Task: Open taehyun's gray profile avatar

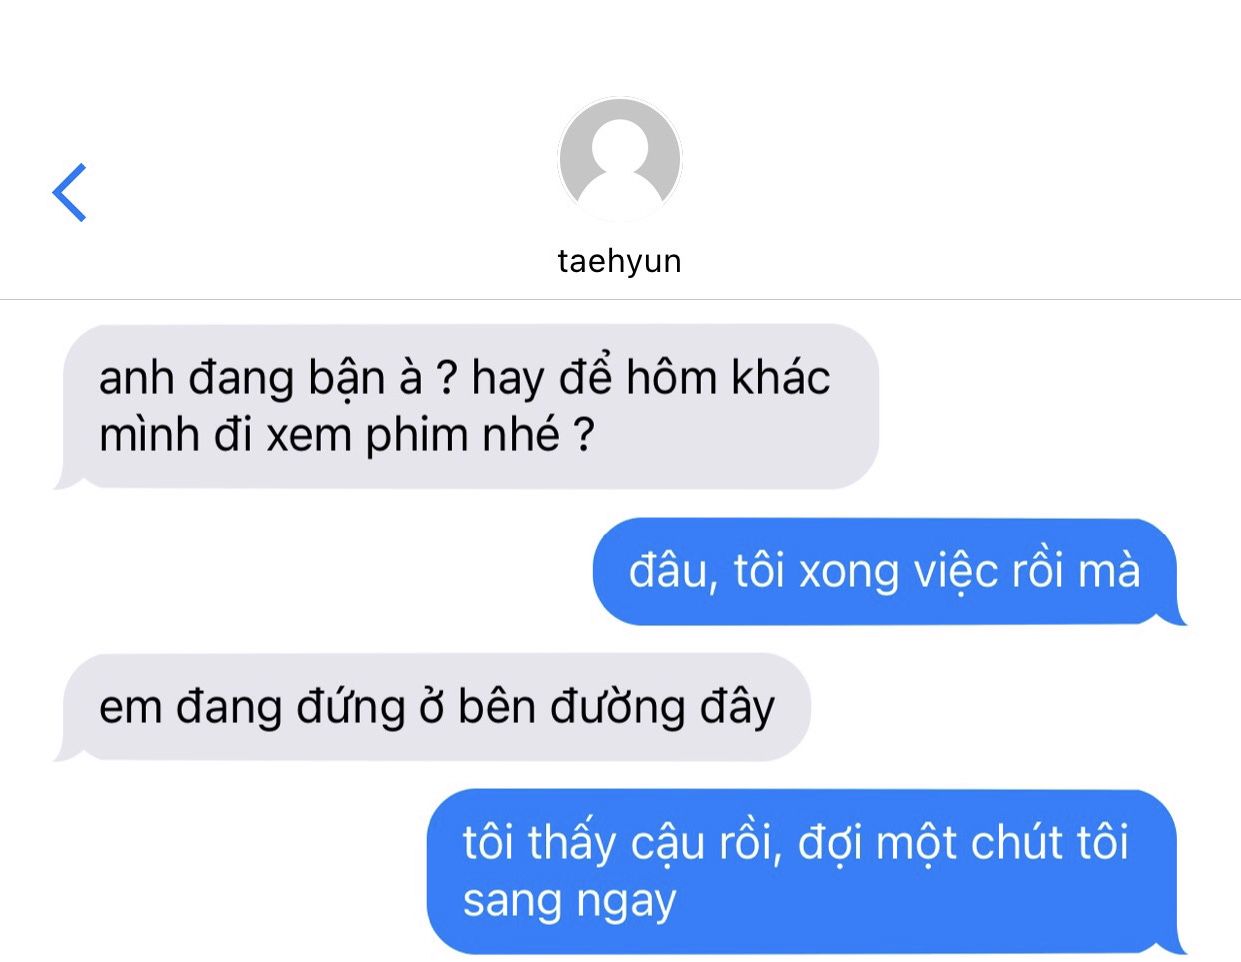Action: [620, 160]
